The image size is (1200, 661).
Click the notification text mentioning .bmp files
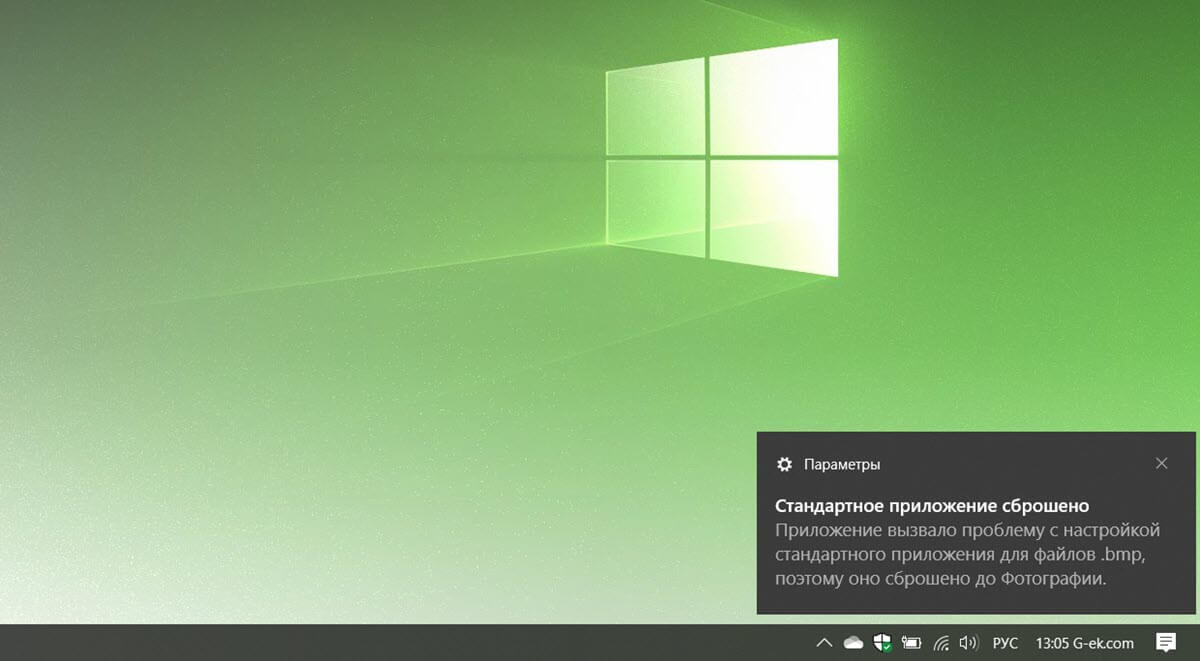click(967, 553)
